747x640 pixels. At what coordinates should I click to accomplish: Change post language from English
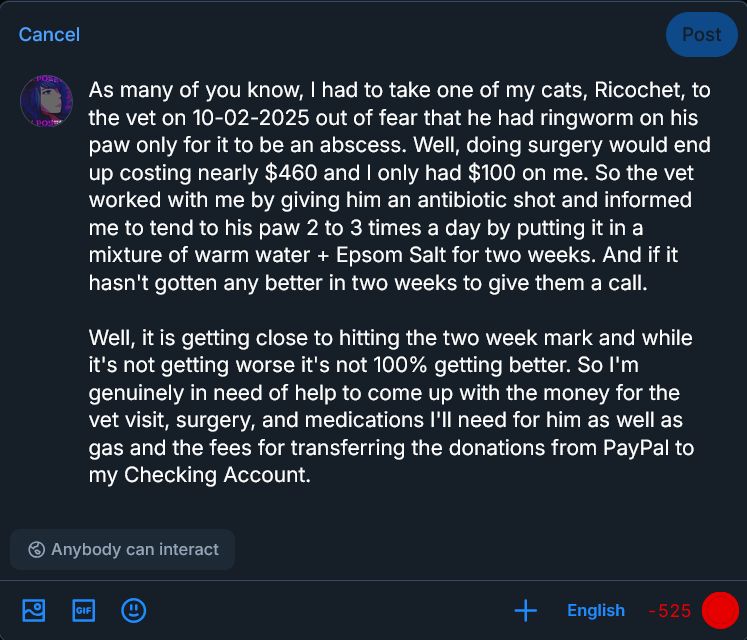point(596,610)
